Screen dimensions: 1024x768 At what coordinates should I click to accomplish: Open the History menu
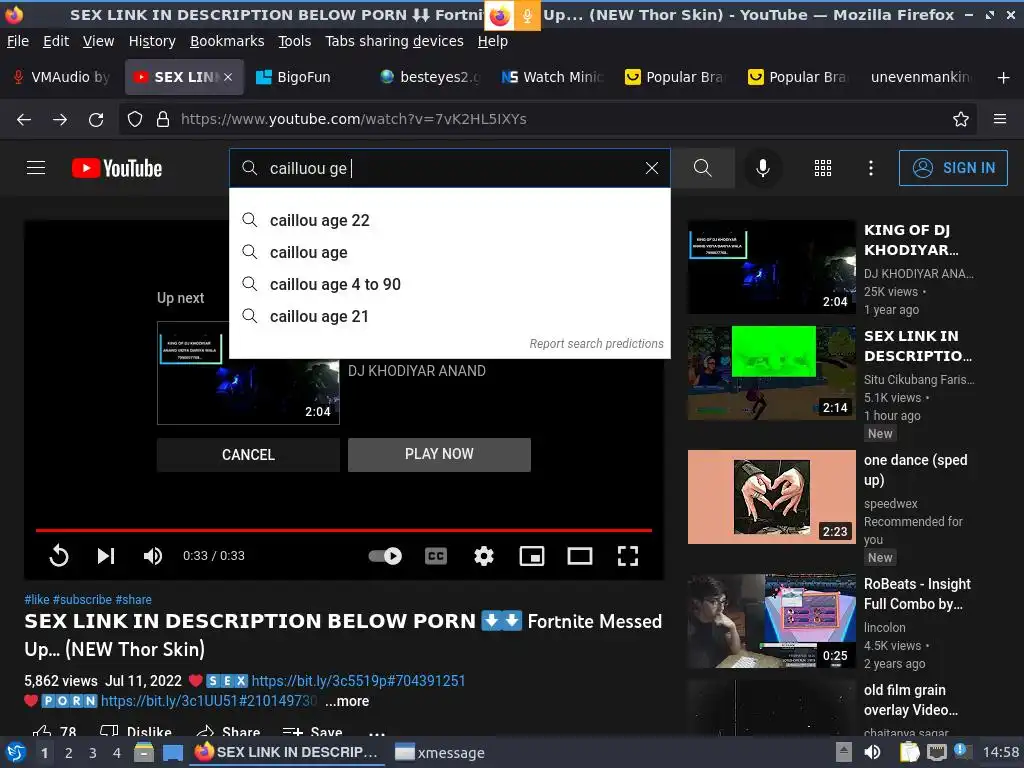pos(152,41)
